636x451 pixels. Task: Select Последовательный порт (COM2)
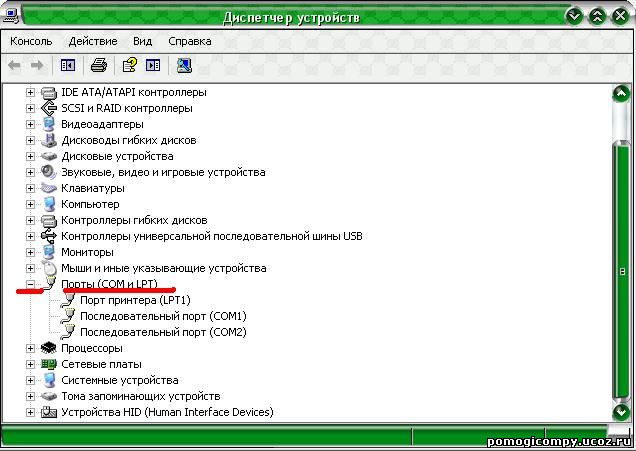[163, 333]
